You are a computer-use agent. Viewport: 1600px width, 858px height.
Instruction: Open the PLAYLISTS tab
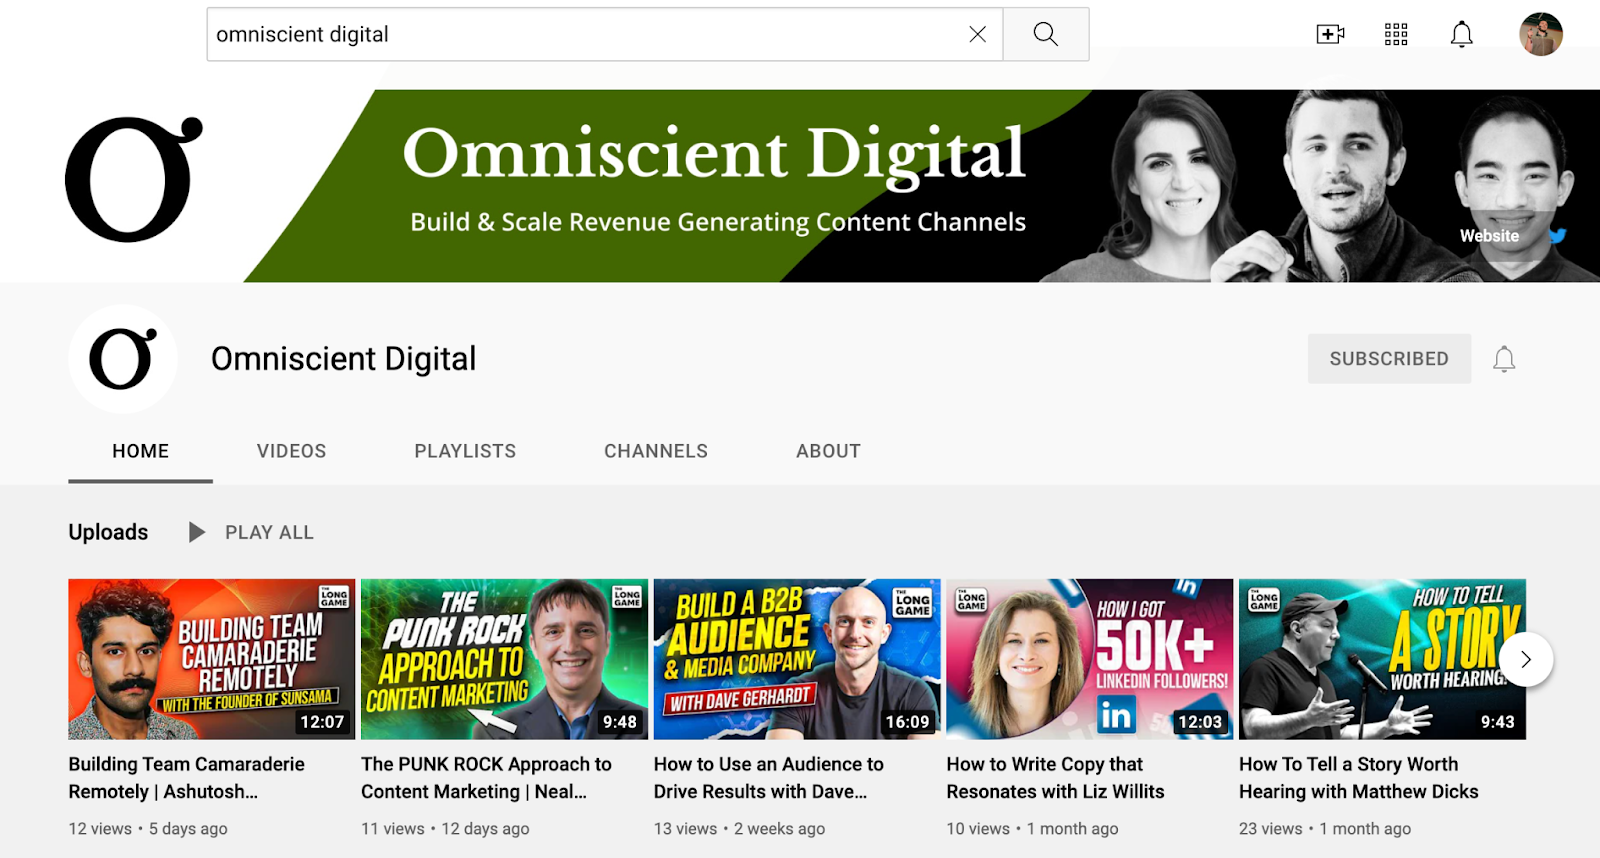pyautogui.click(x=465, y=451)
